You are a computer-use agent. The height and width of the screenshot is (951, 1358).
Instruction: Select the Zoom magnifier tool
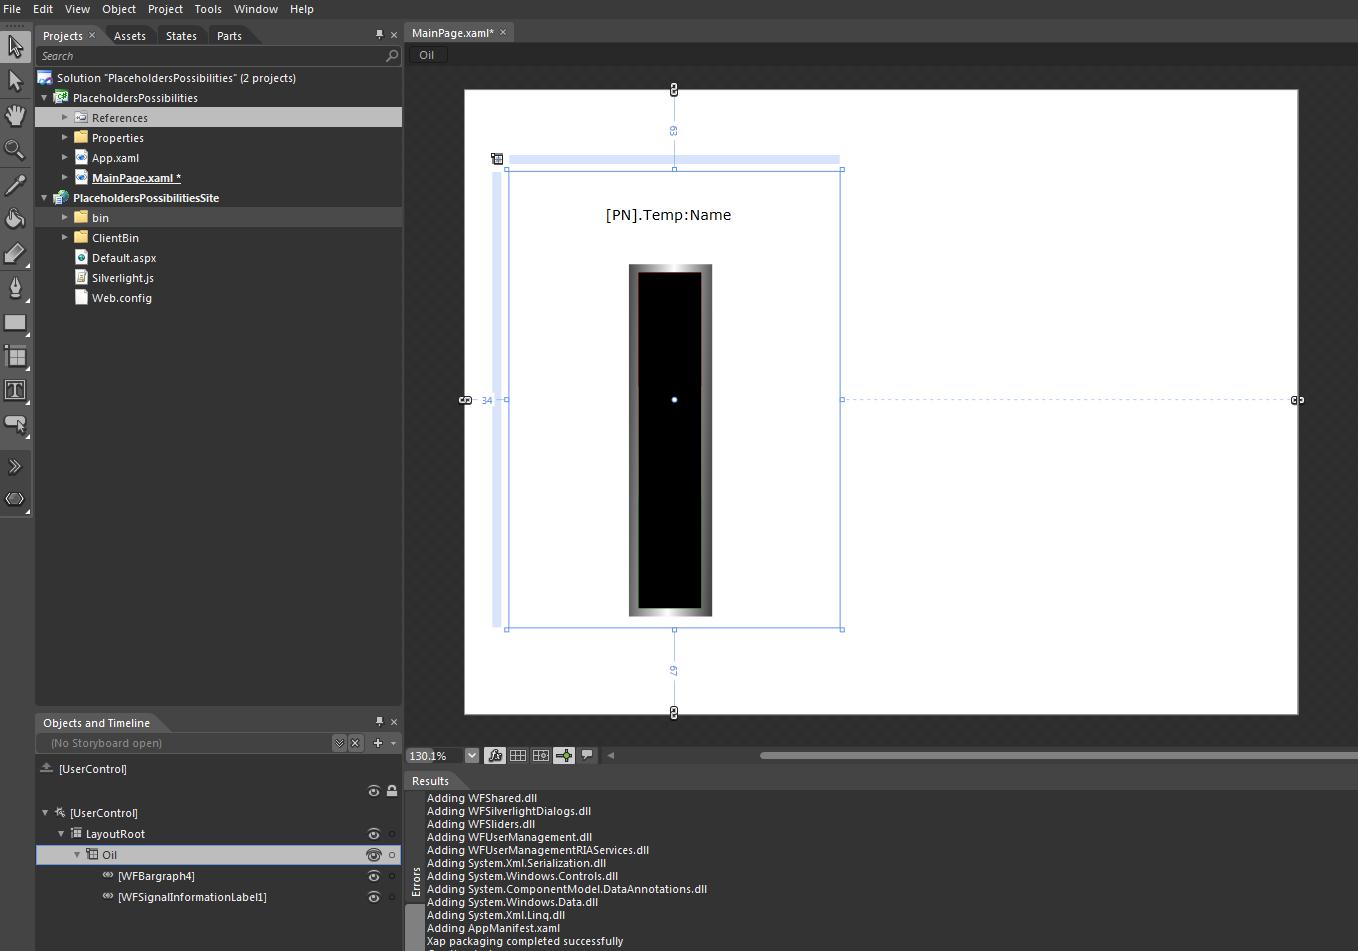pos(15,150)
